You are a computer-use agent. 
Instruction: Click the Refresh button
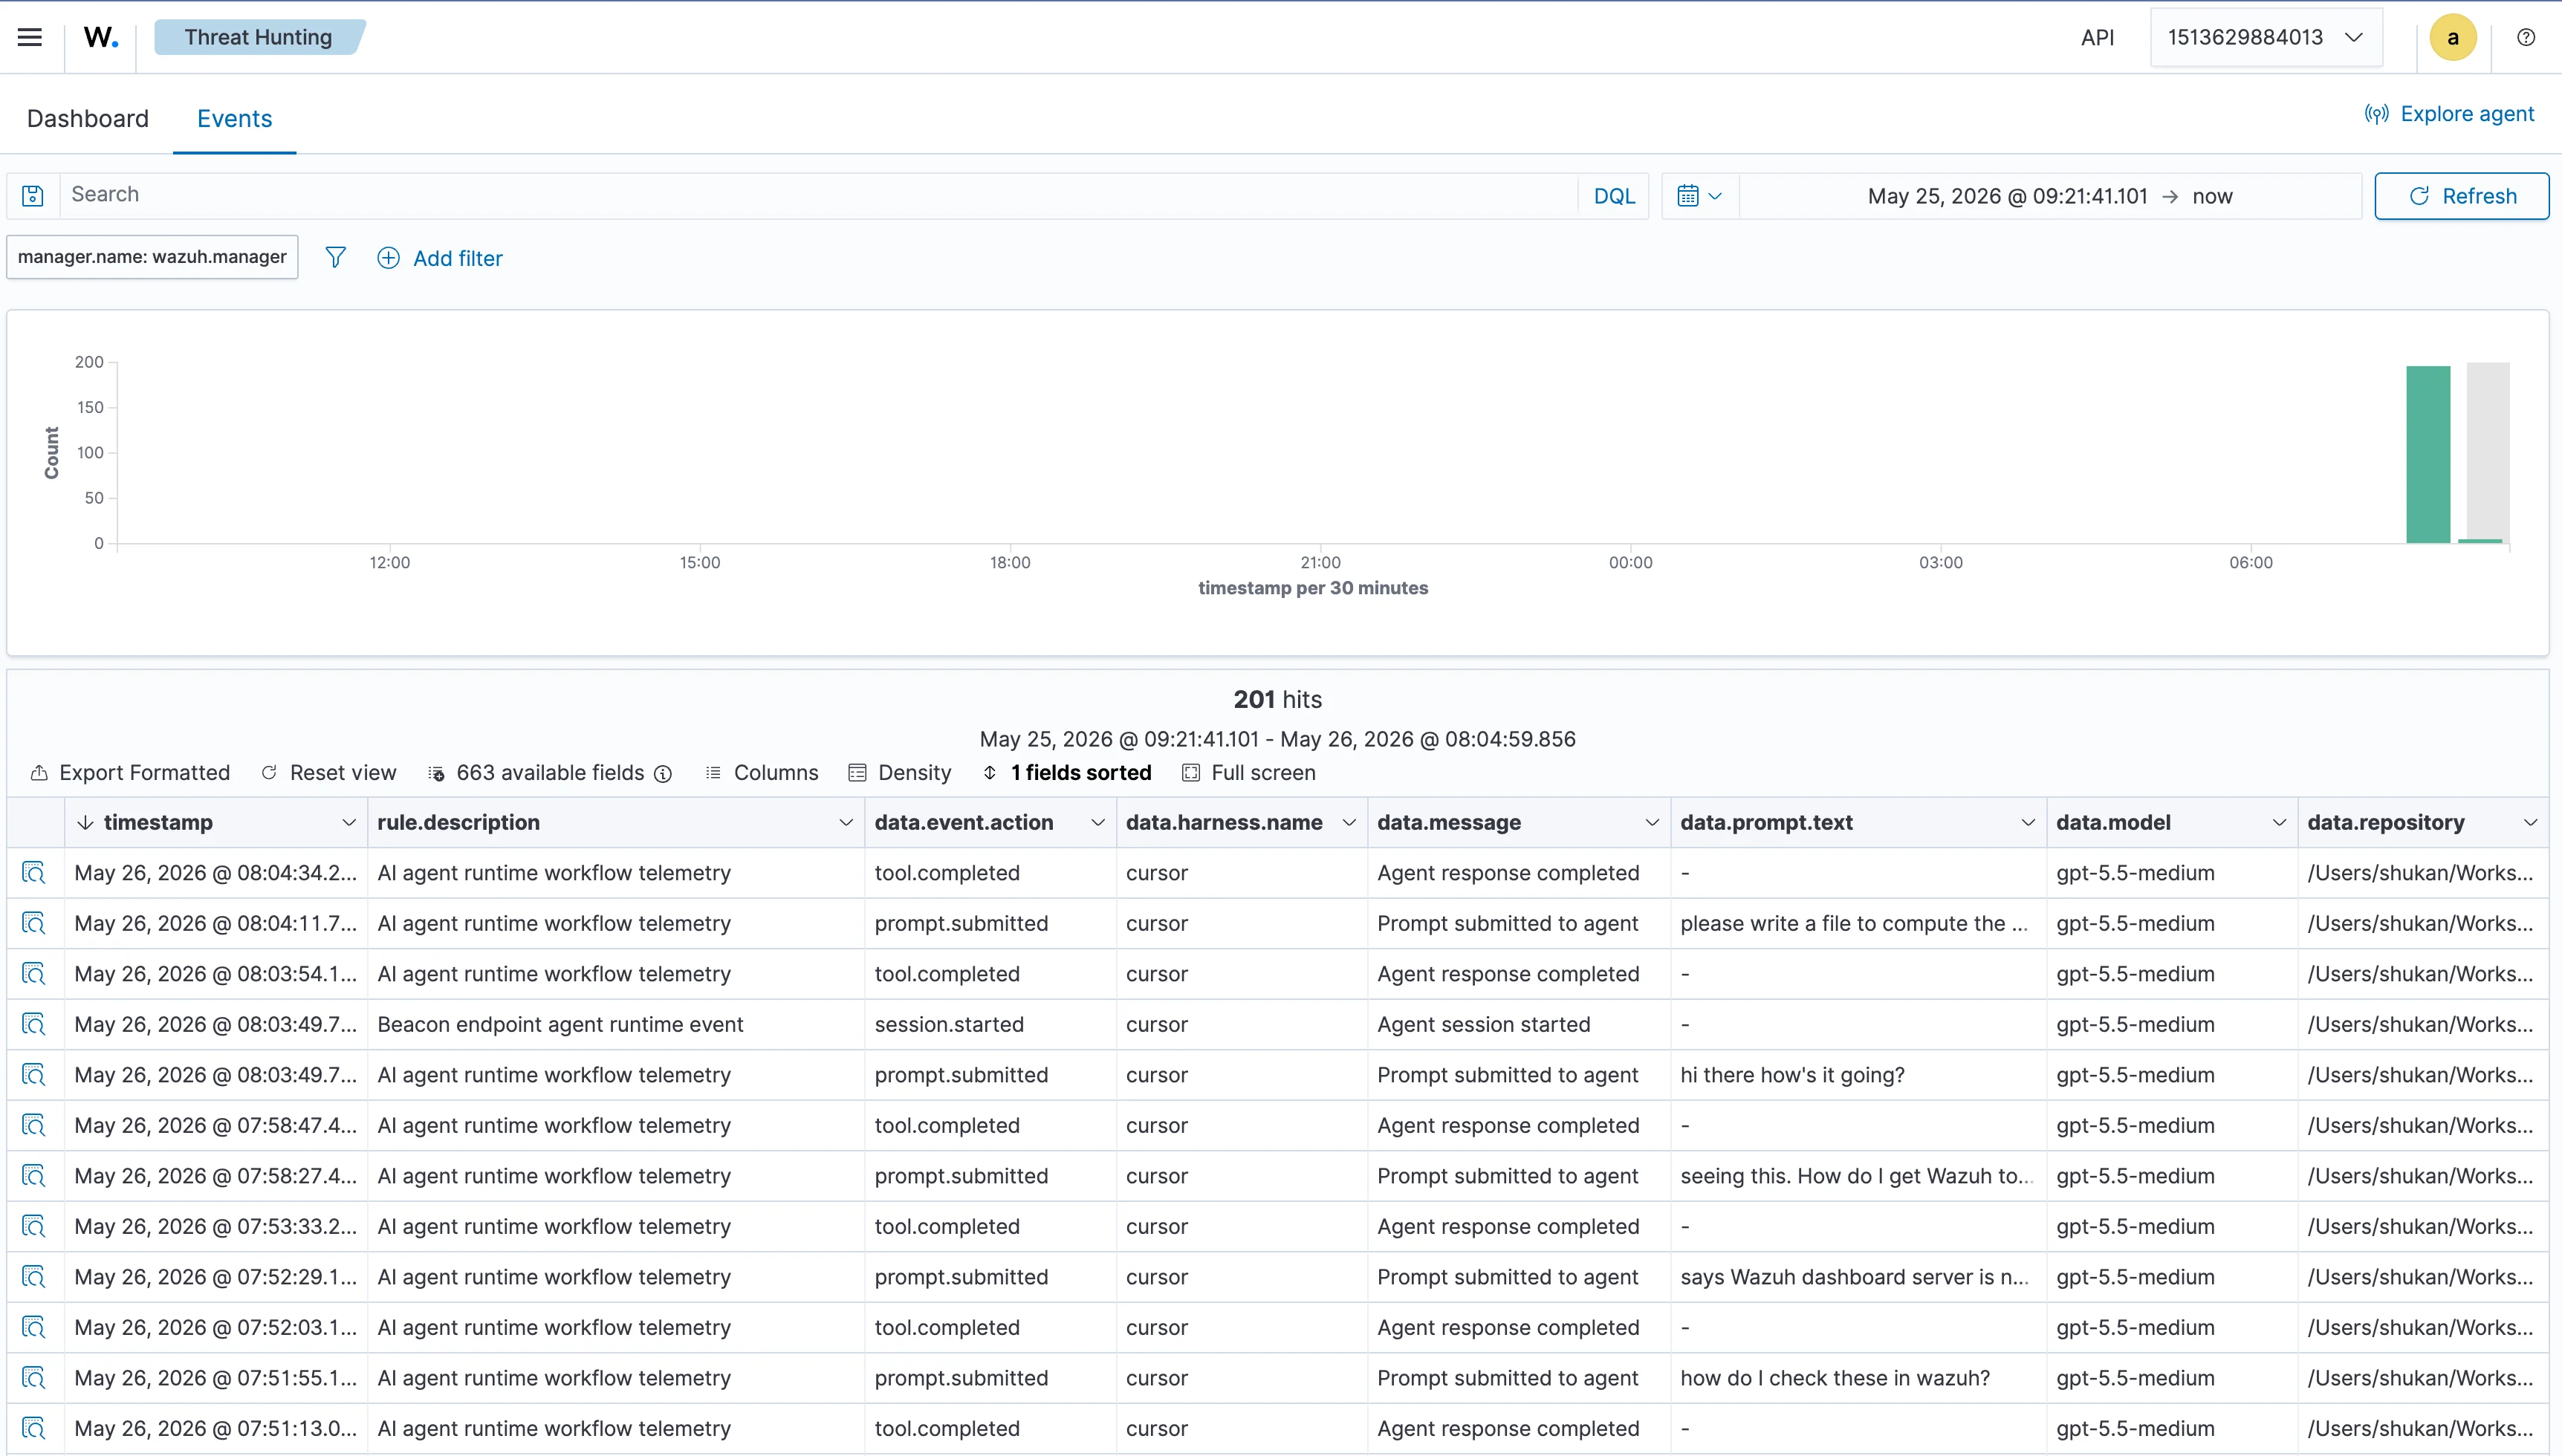point(2462,196)
